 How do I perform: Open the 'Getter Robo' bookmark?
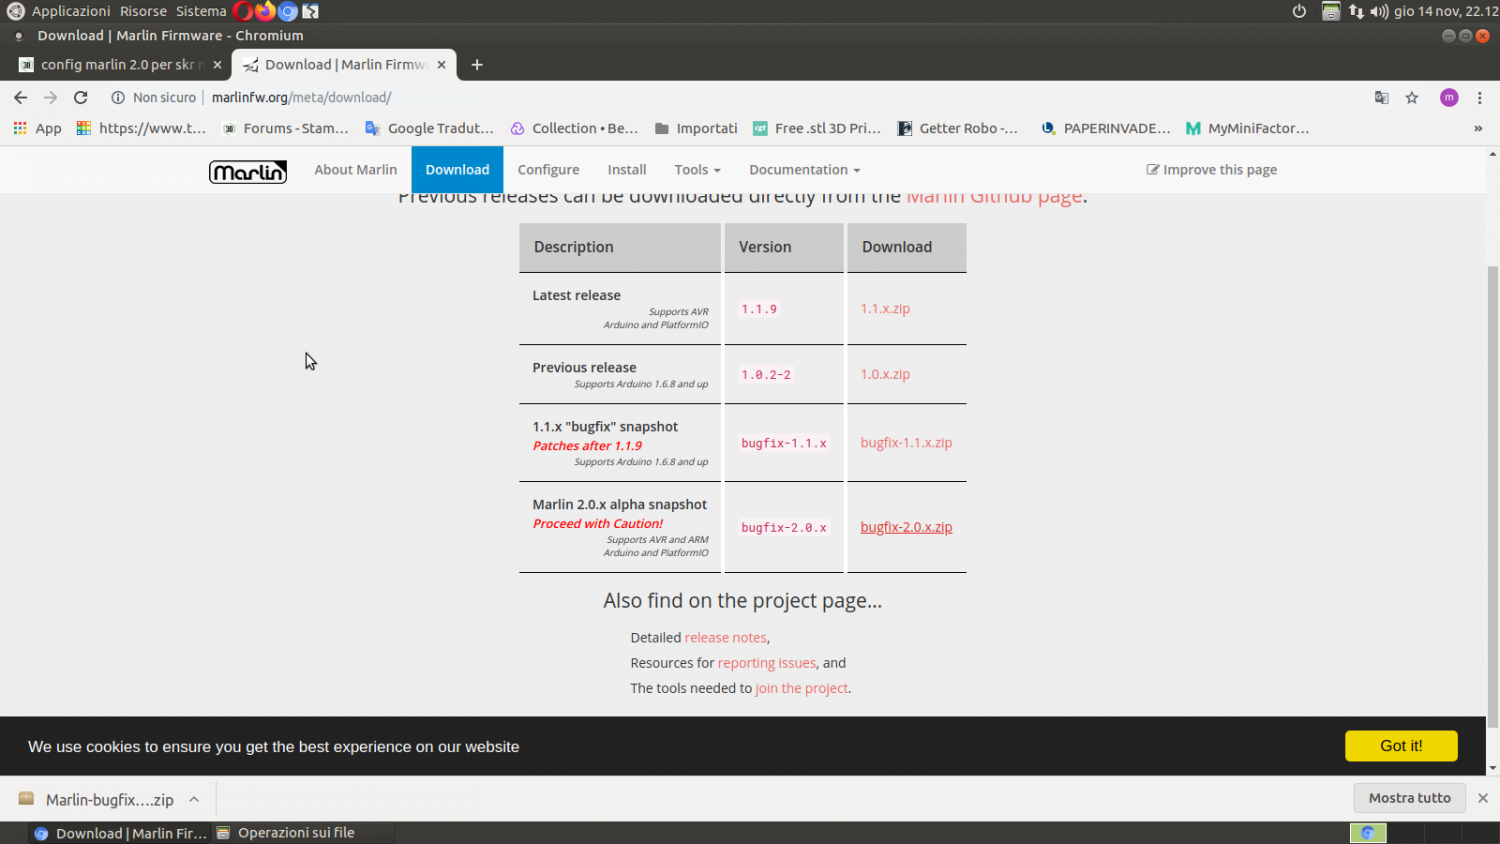coord(957,128)
